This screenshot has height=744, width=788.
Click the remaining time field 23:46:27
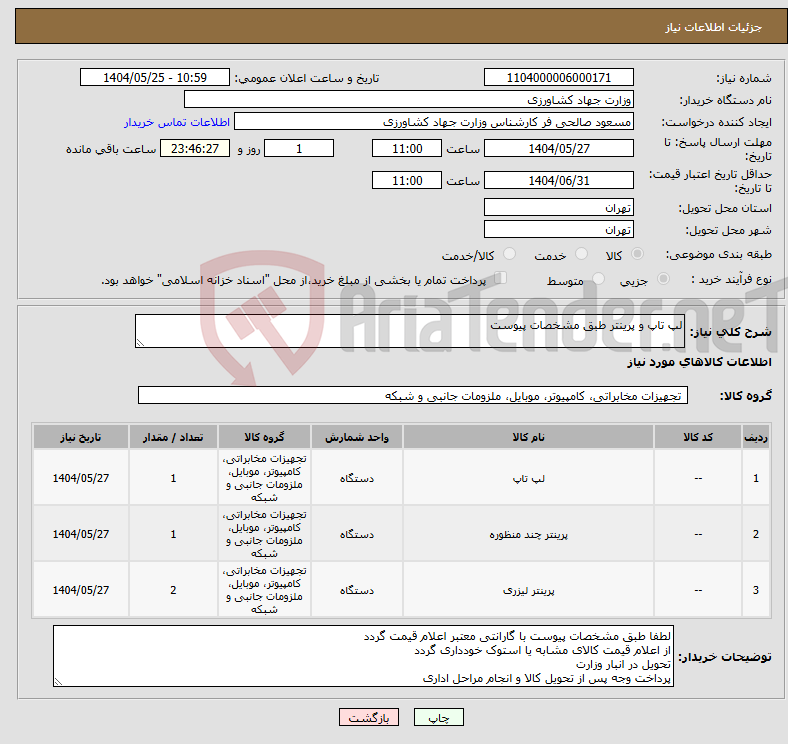195,148
